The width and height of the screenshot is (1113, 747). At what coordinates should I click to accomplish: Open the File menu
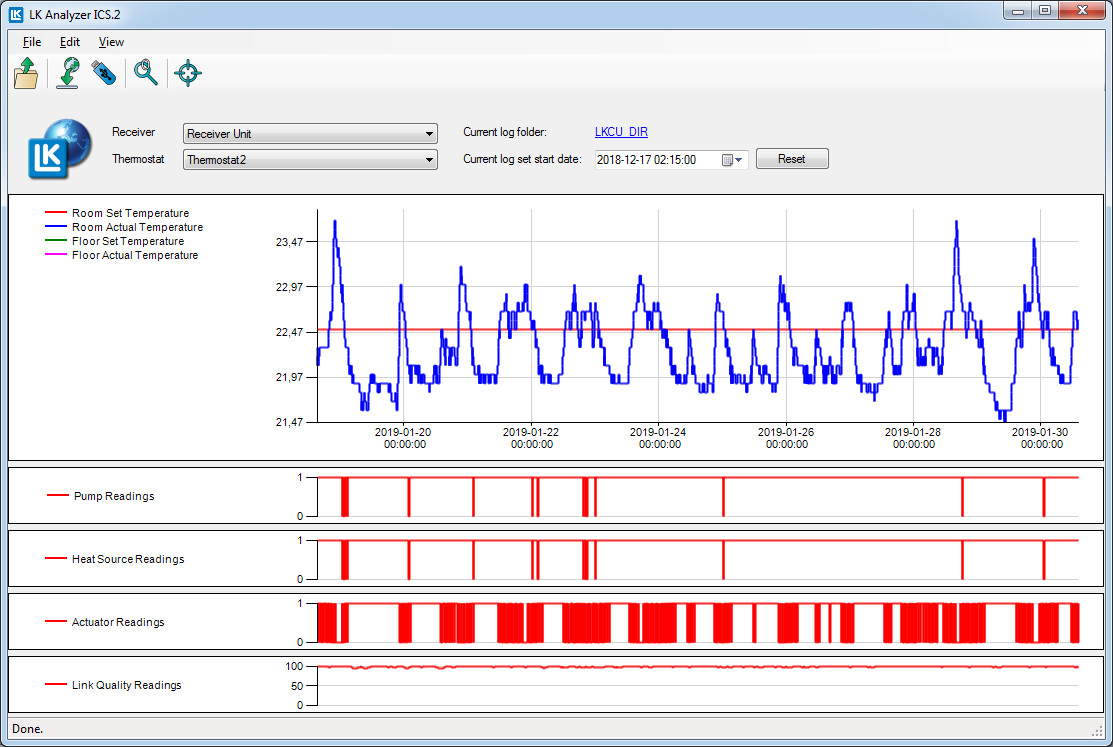pyautogui.click(x=32, y=42)
